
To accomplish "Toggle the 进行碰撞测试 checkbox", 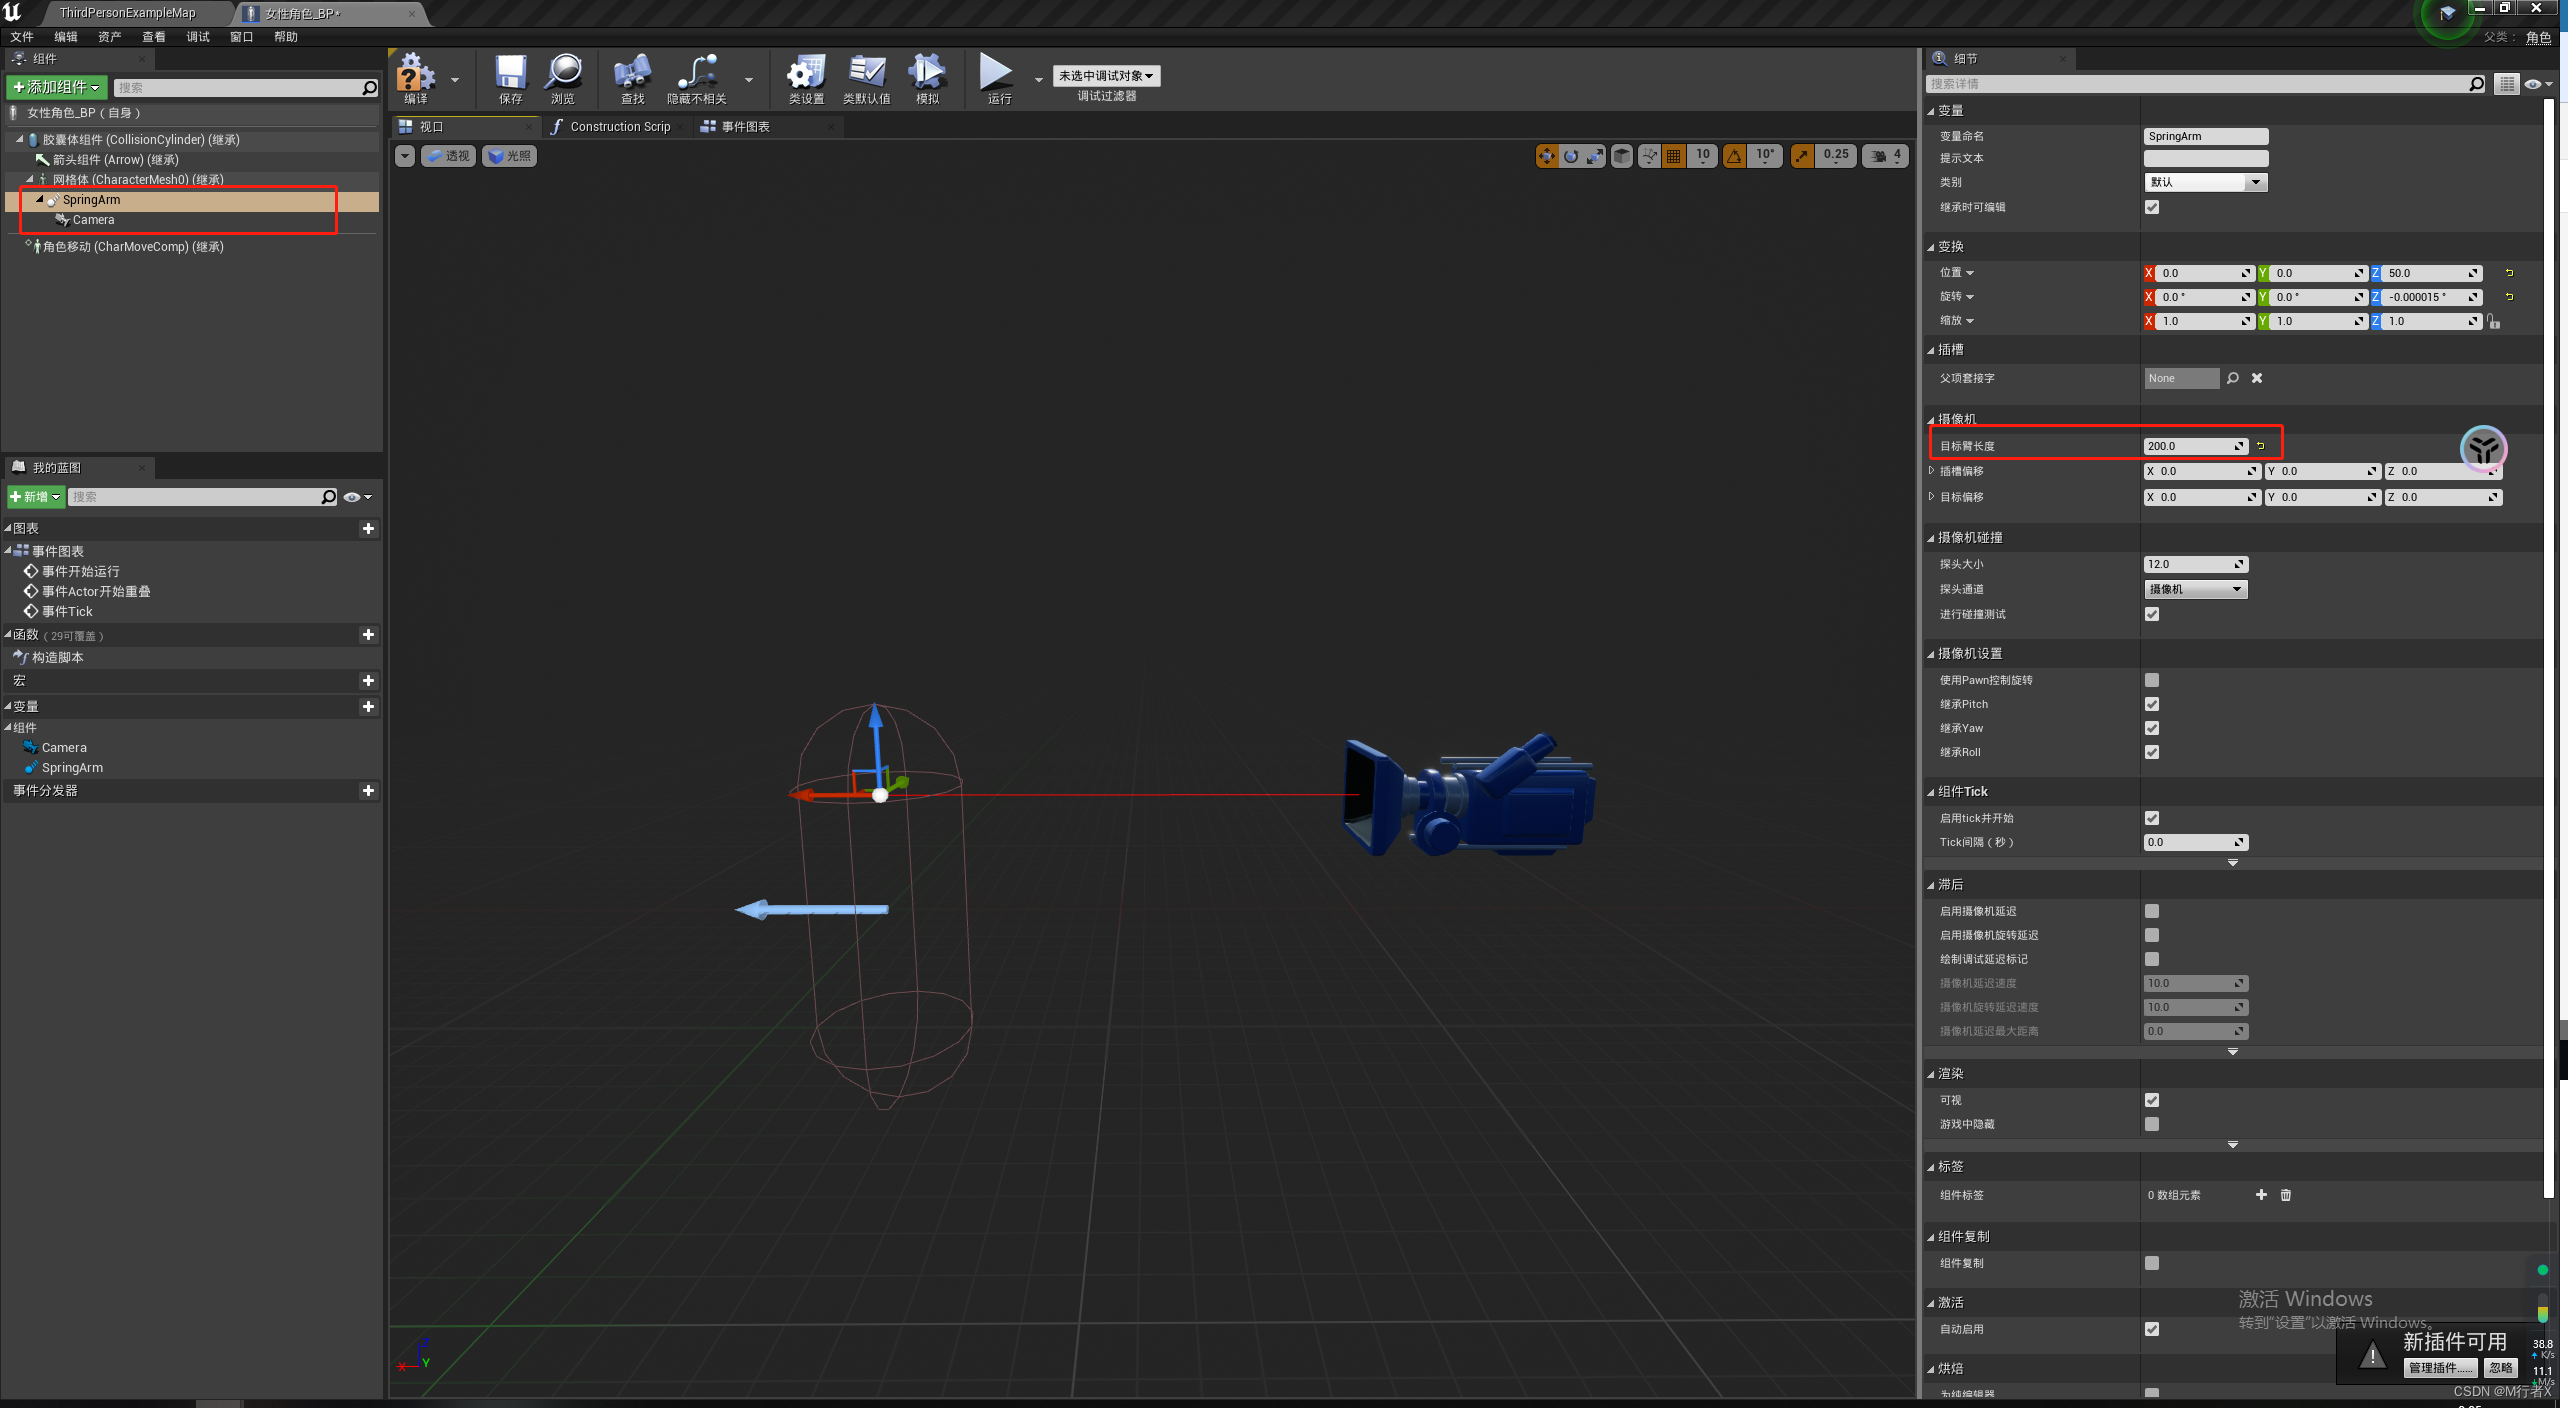I will coord(2152,614).
